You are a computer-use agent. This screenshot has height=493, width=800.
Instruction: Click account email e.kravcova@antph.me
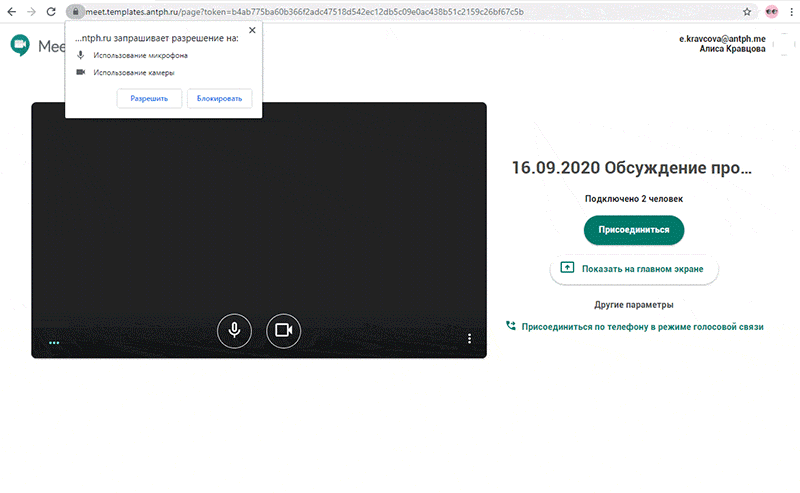tap(722, 39)
